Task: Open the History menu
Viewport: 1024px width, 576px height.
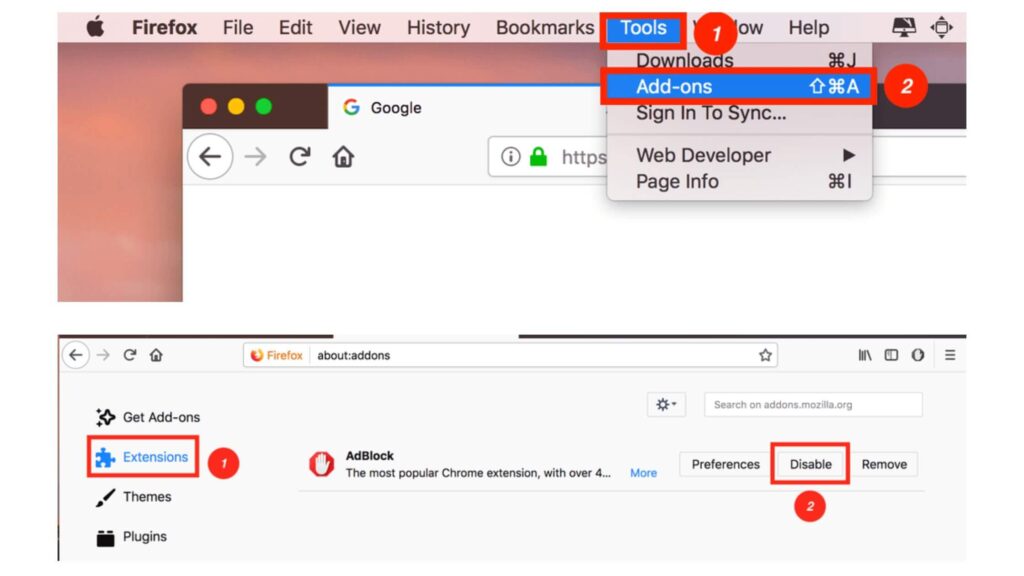Action: pos(437,27)
